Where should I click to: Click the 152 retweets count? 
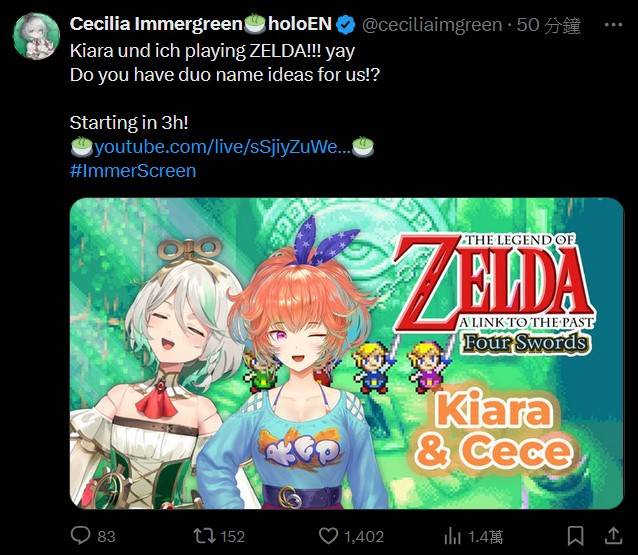pyautogui.click(x=232, y=536)
